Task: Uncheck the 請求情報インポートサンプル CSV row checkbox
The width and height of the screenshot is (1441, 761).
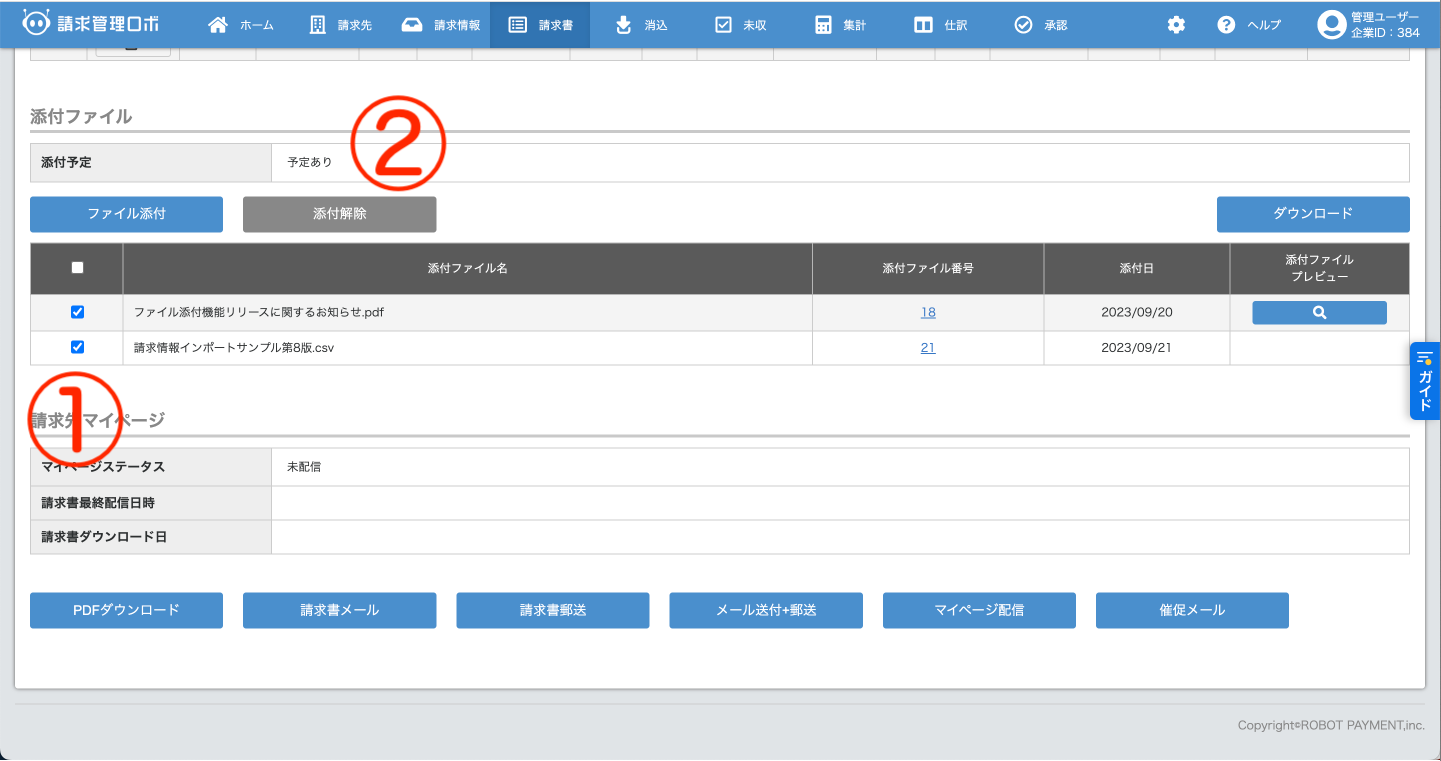Action: 78,347
